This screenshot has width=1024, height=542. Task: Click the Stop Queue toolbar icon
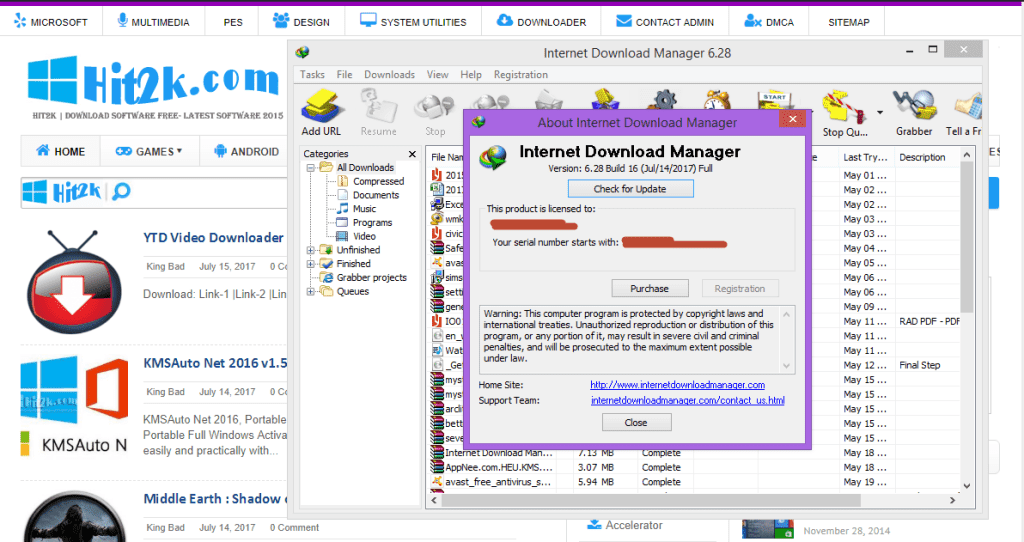click(844, 107)
